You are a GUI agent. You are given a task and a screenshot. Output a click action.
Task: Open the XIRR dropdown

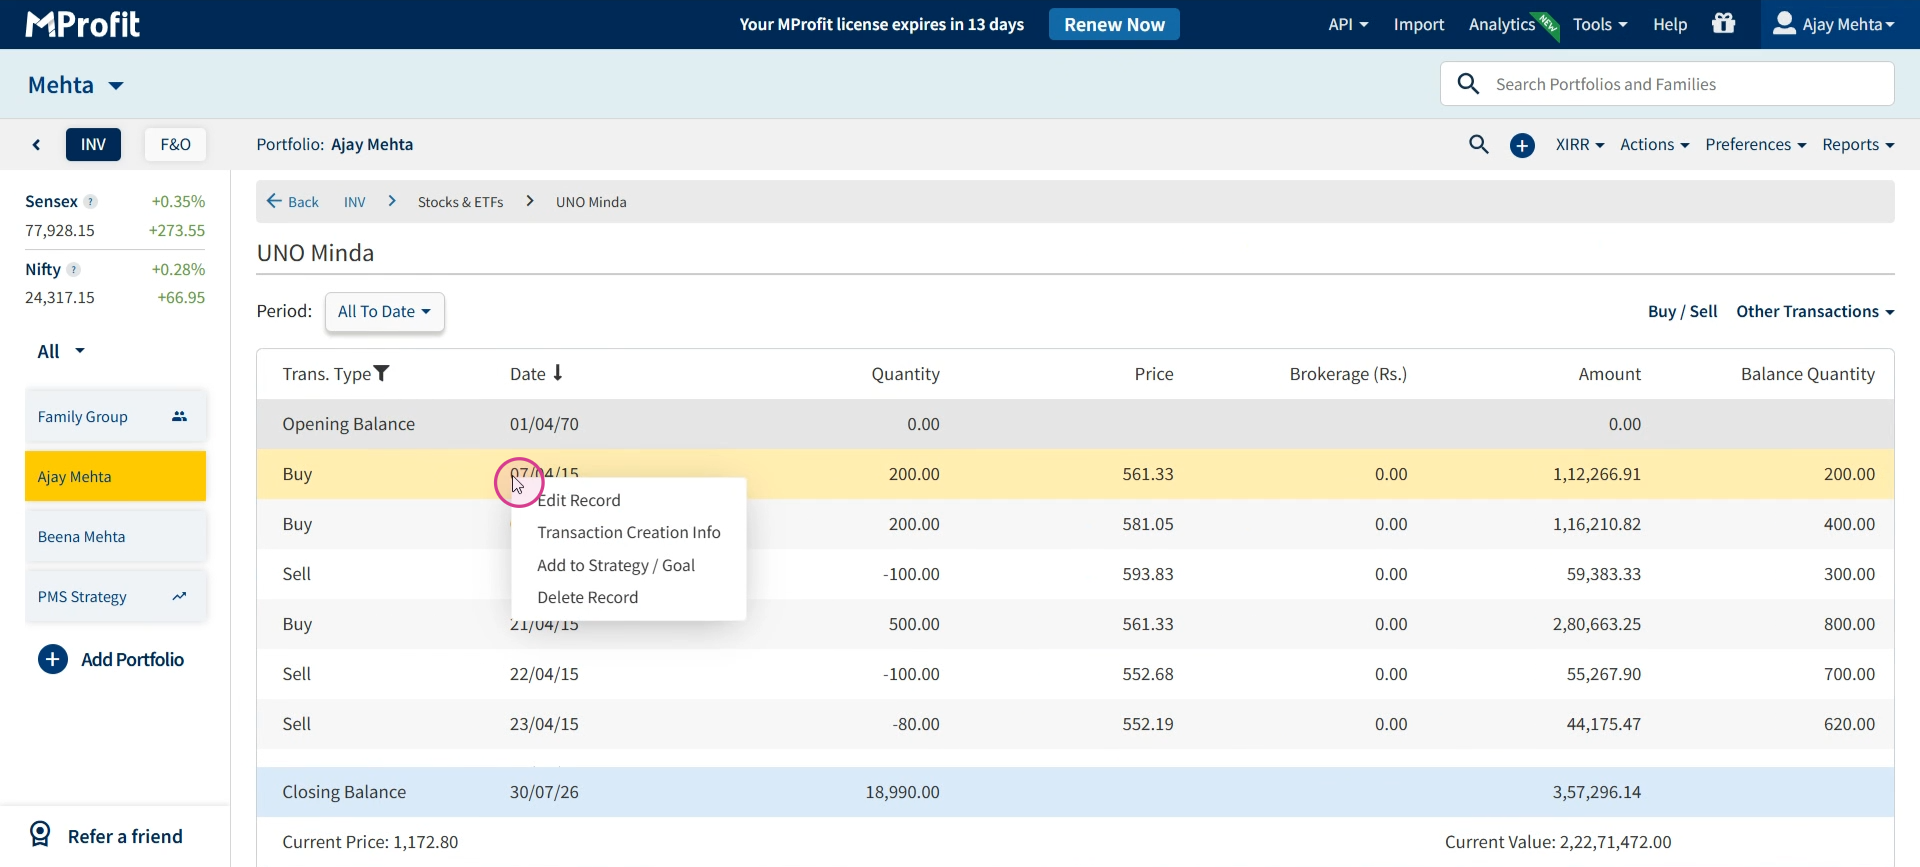coord(1580,145)
